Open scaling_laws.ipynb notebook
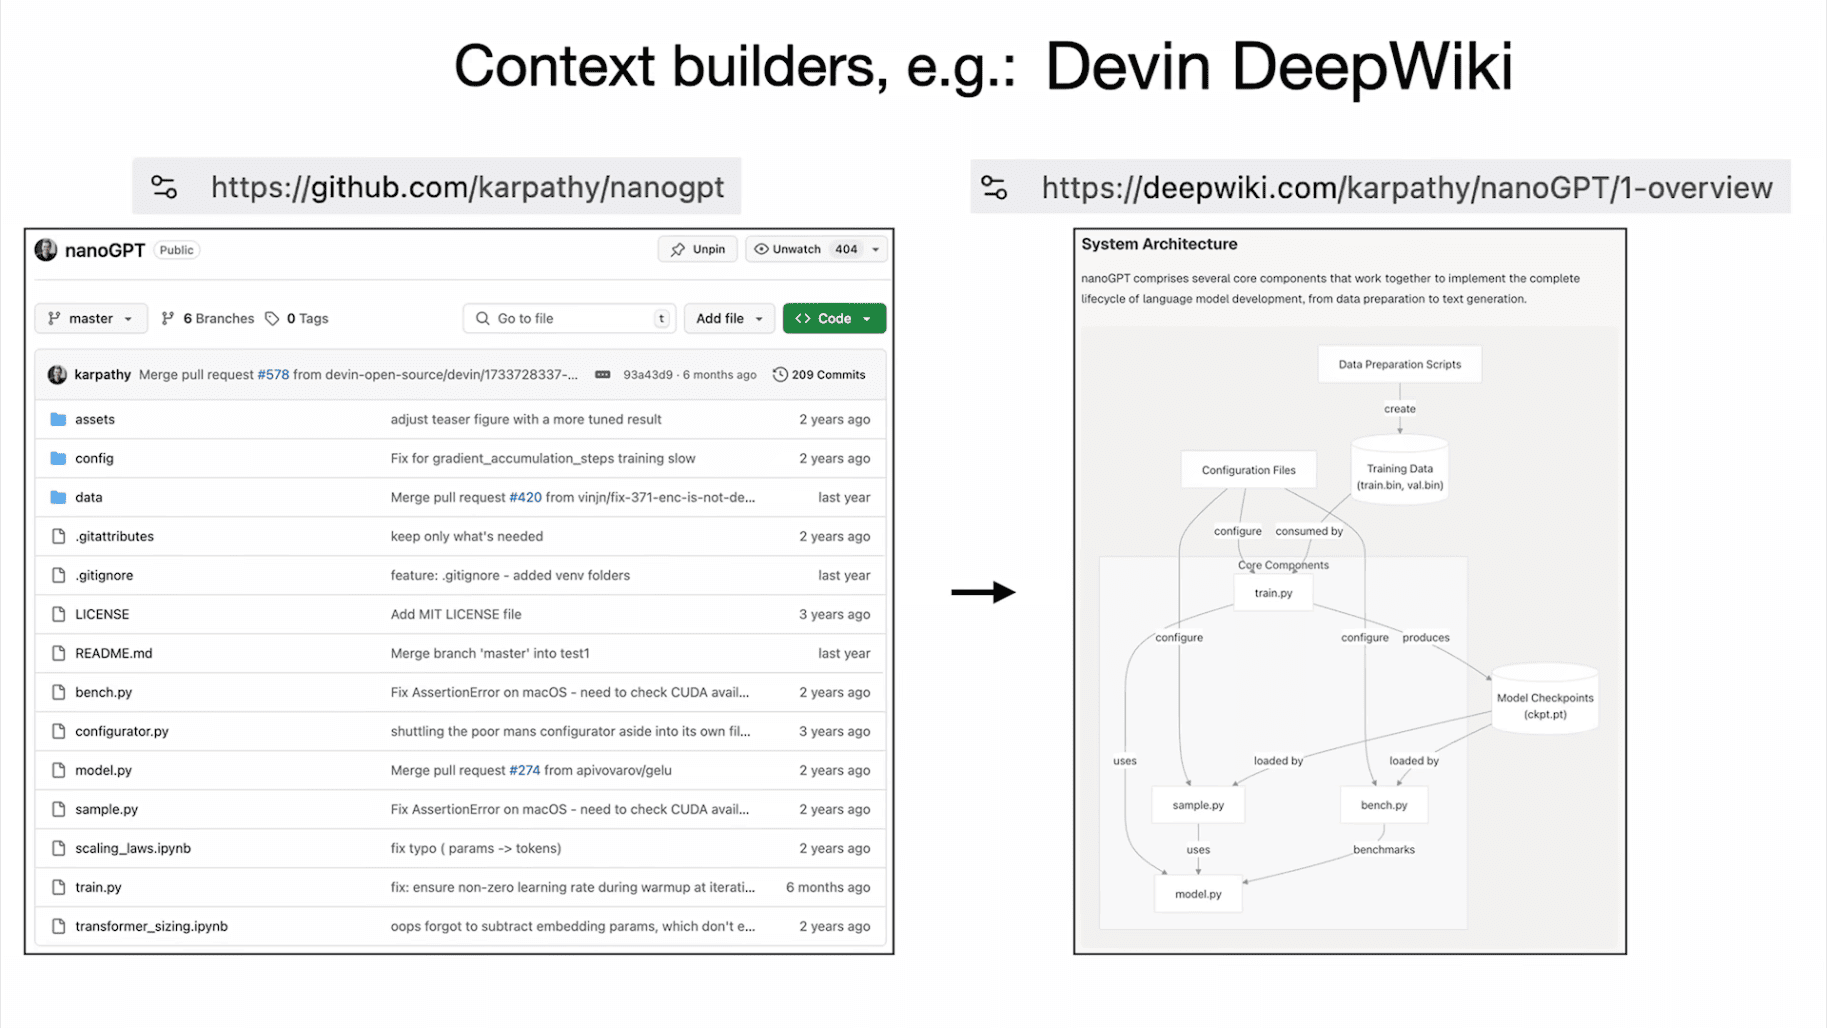Viewport: 1827px width, 1028px height. [x=133, y=848]
